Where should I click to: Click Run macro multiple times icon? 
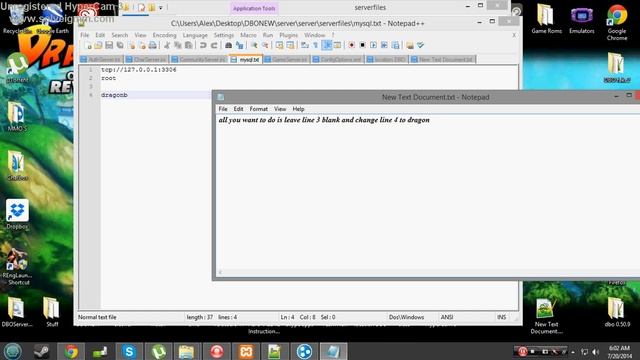384,45
